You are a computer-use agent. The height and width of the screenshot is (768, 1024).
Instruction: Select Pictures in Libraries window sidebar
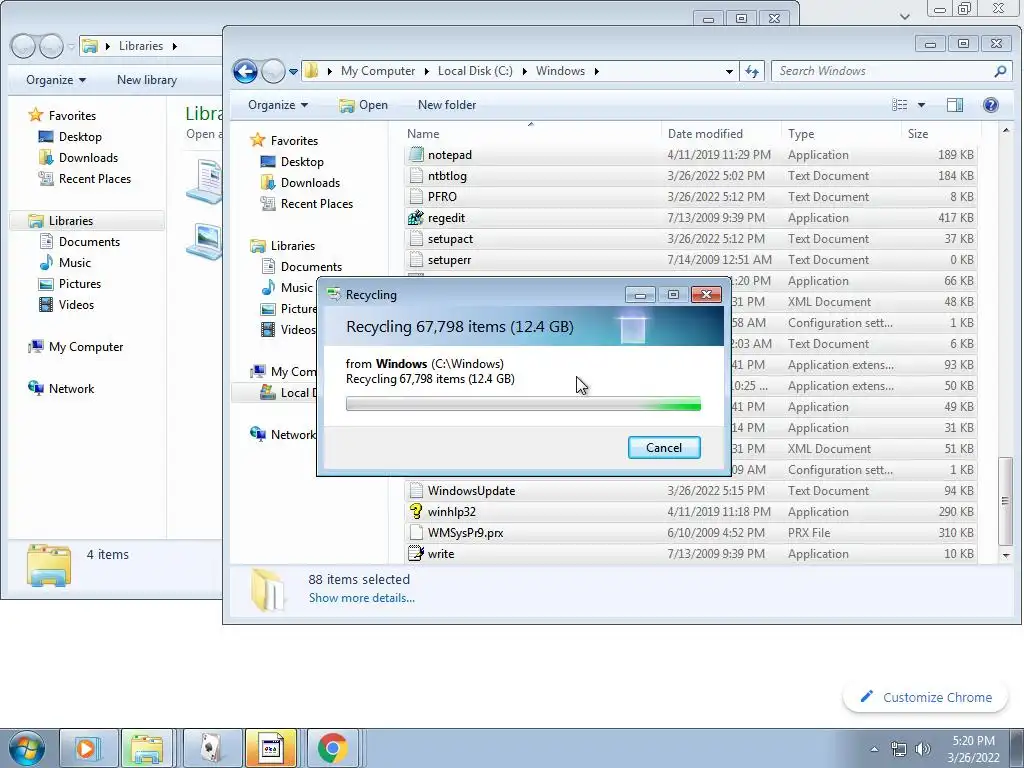(80, 283)
